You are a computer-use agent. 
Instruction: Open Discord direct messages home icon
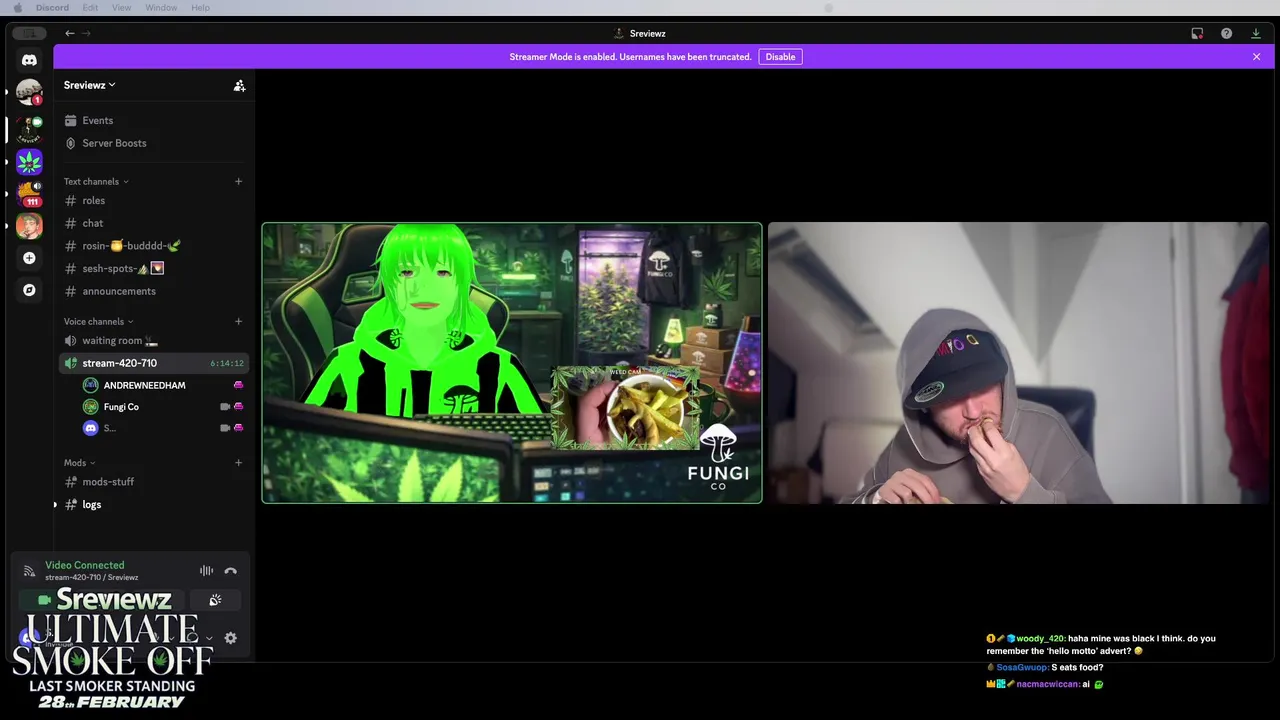tap(29, 60)
